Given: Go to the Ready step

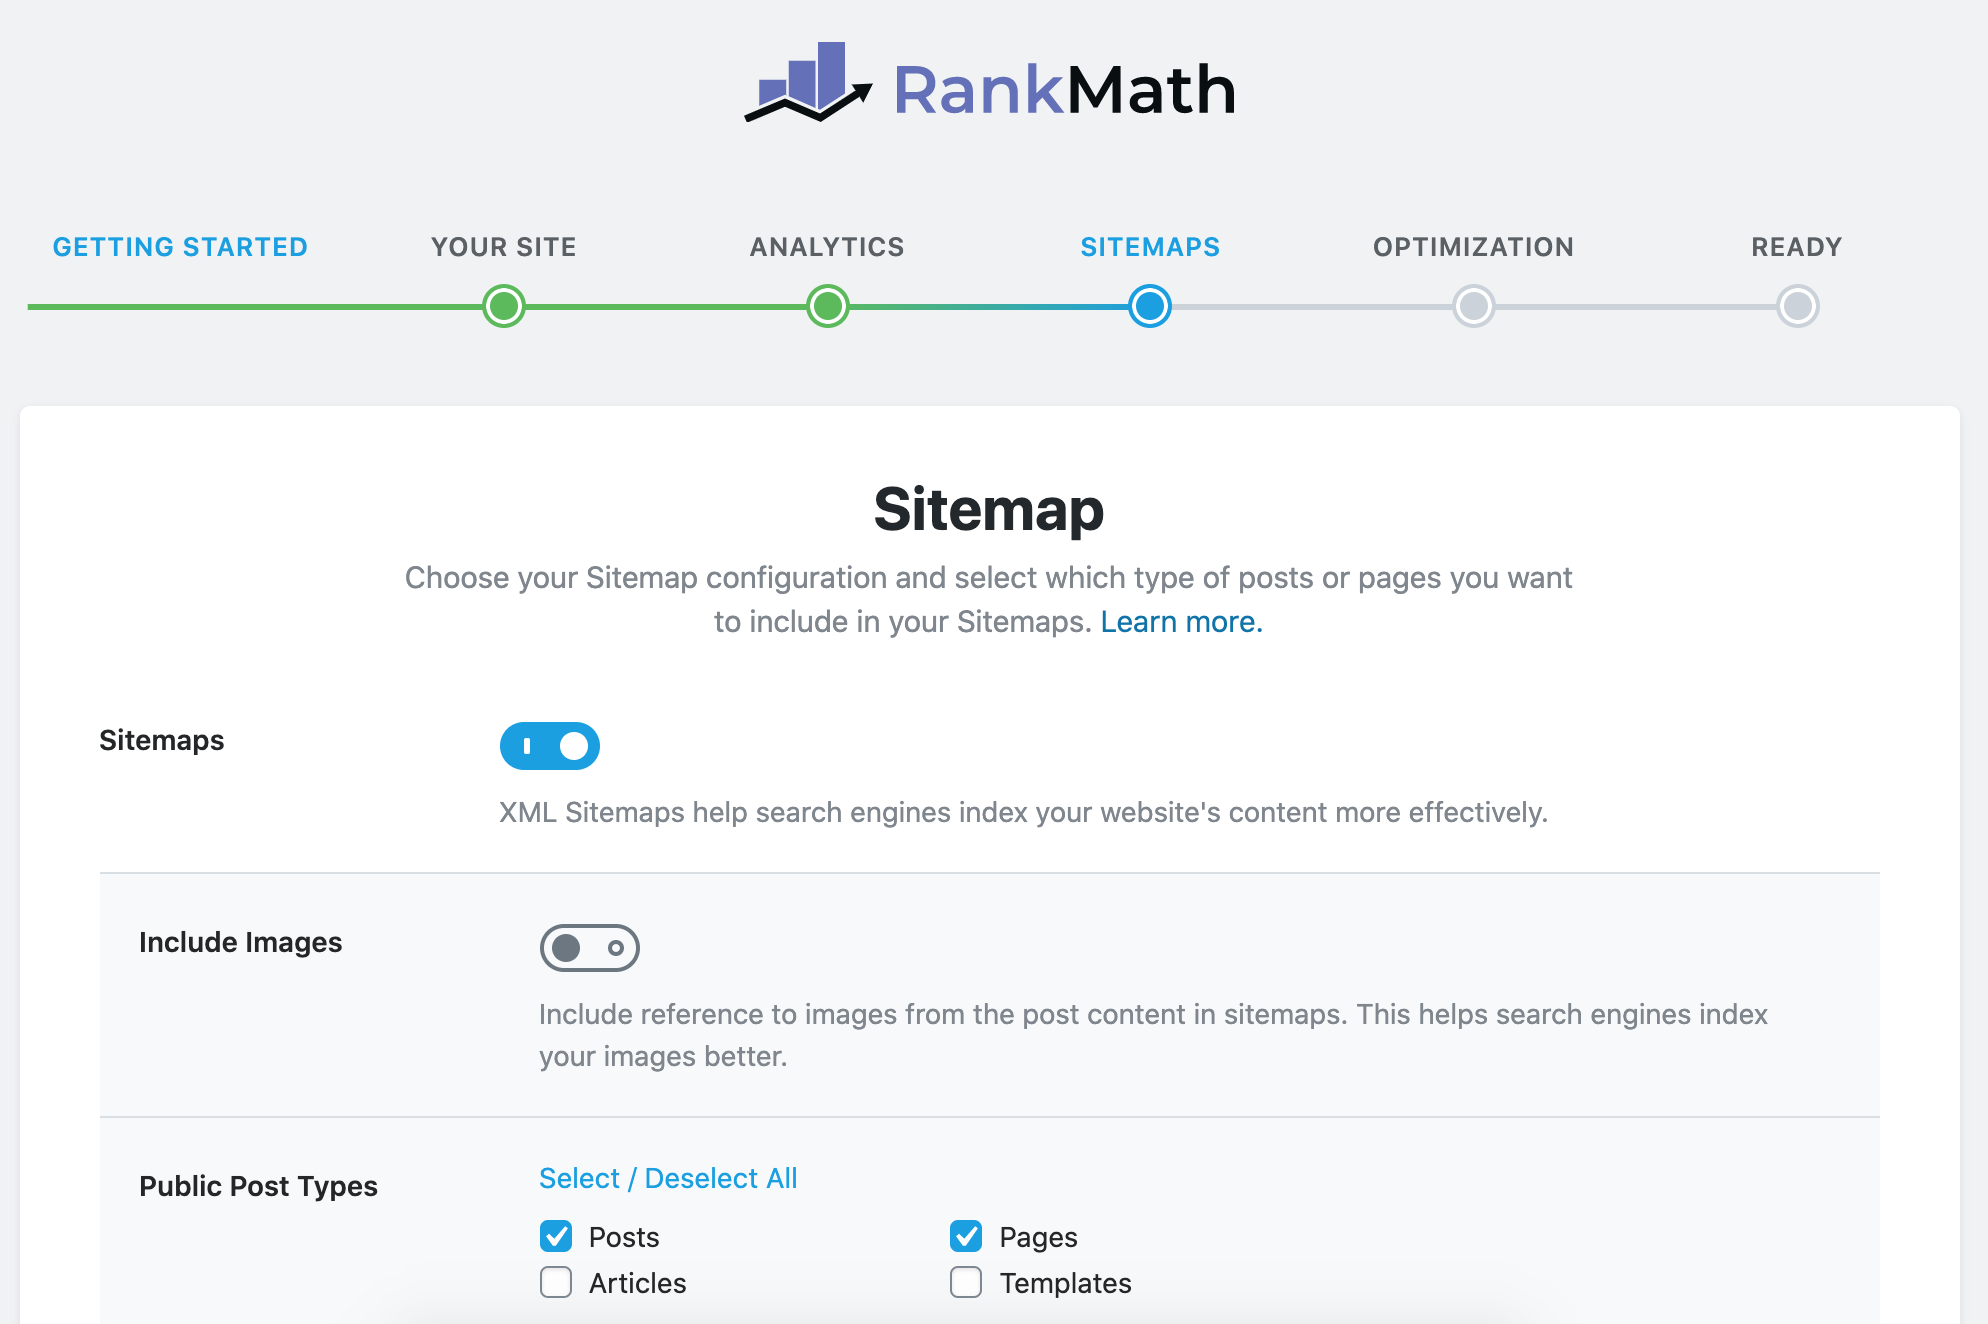Looking at the screenshot, I should 1797,246.
